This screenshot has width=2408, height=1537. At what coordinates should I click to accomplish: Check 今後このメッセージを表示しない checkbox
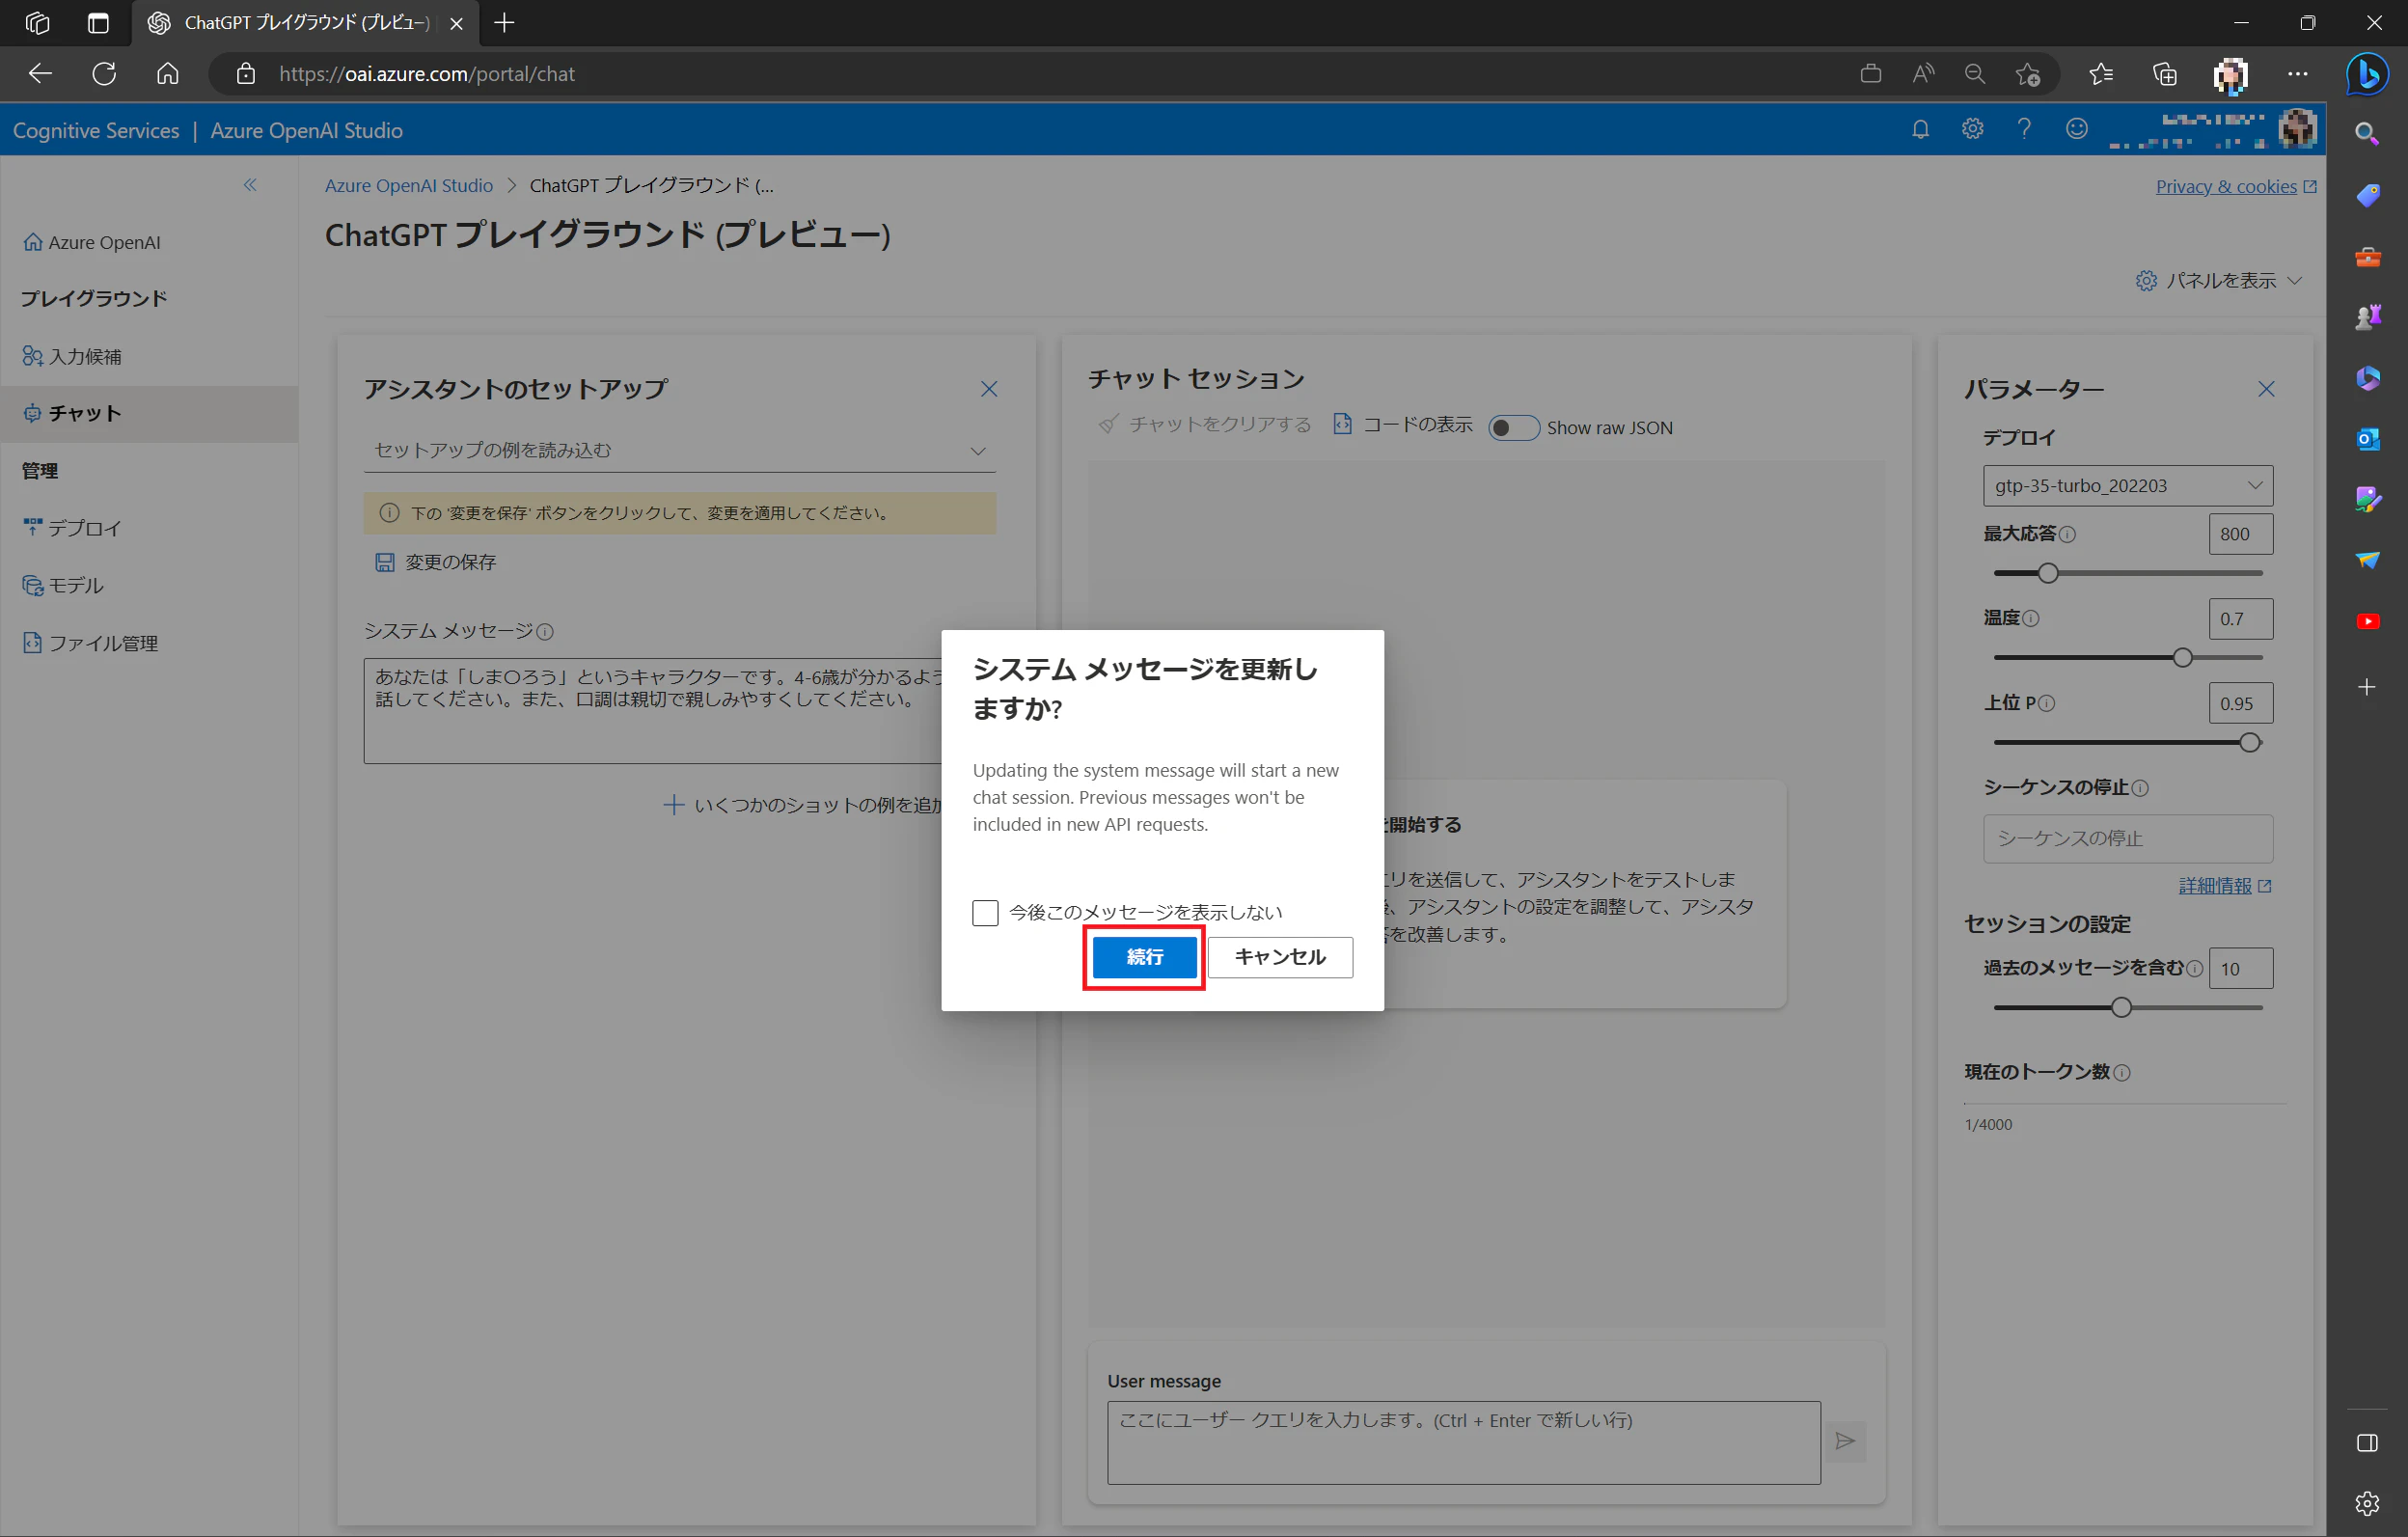[985, 913]
